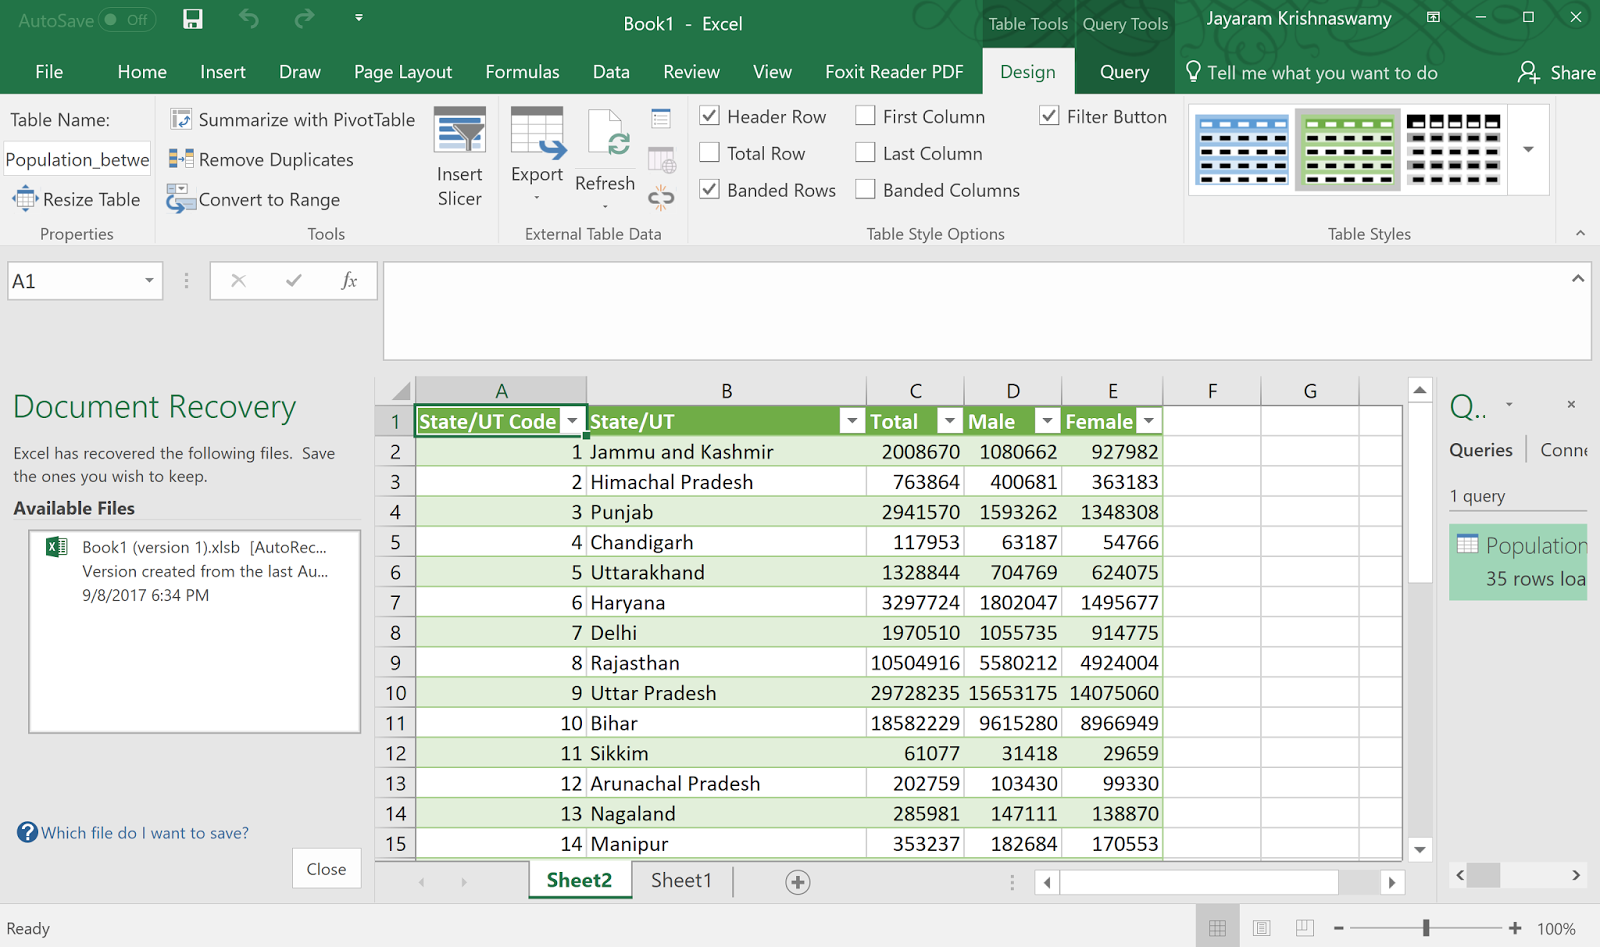The image size is (1600, 947).
Task: Click the Resize Table tool
Action: pyautogui.click(x=77, y=199)
